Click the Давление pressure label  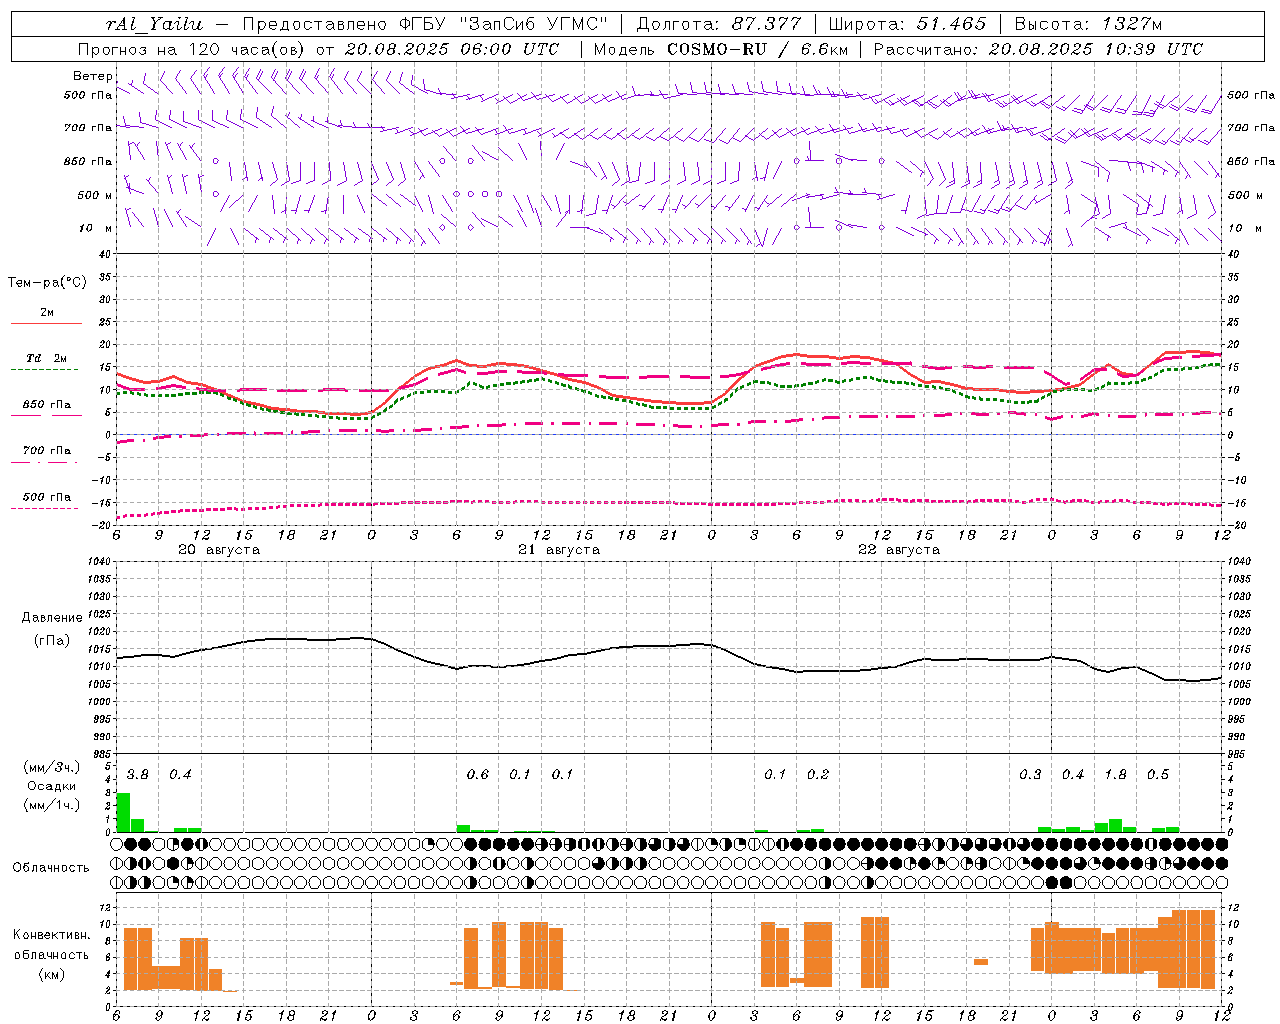click(x=52, y=618)
